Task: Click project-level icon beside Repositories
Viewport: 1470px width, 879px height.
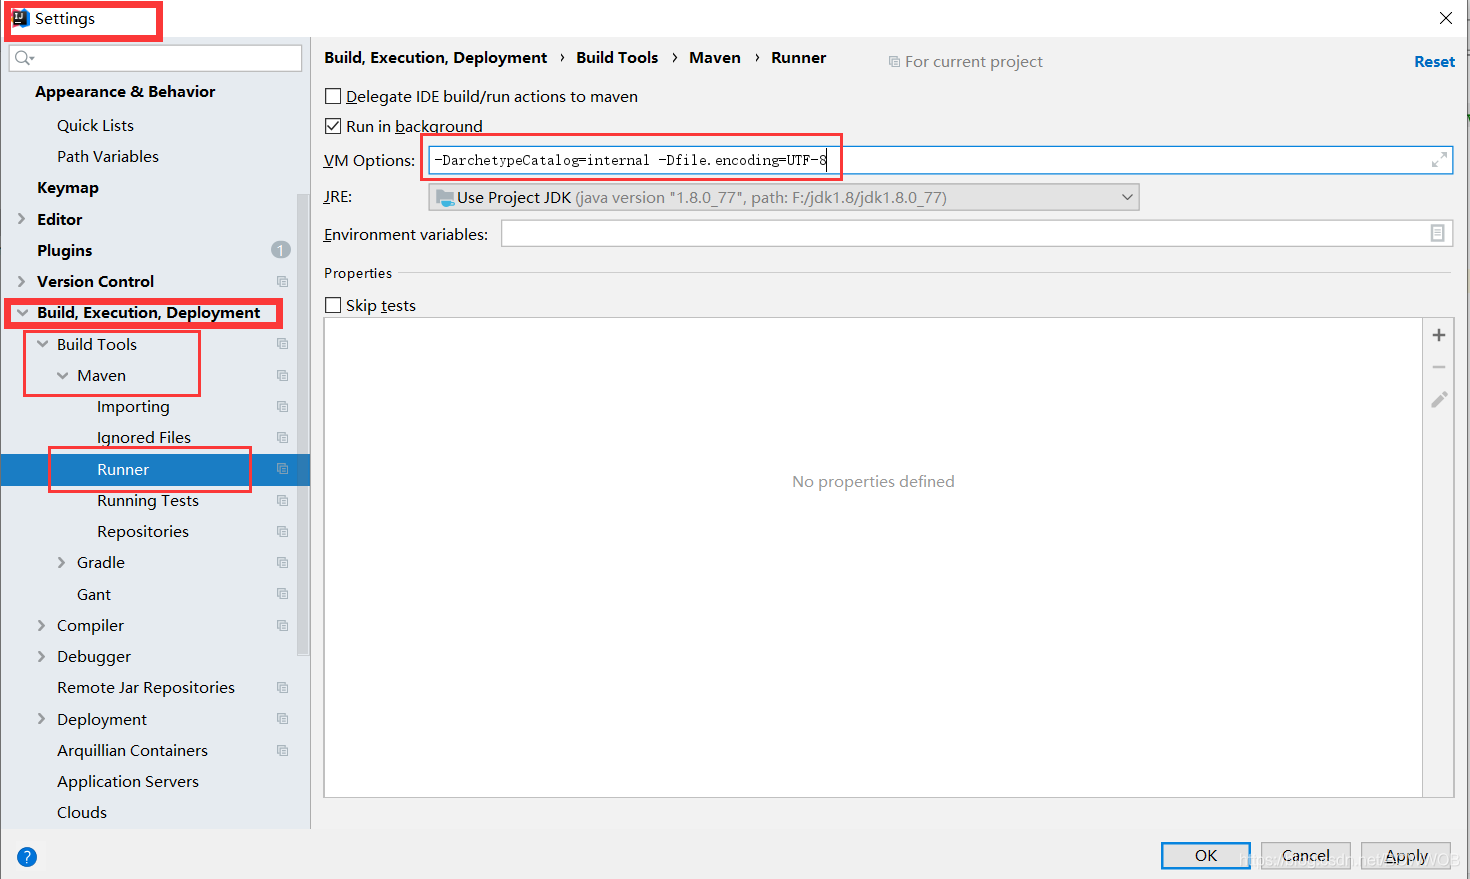Action: 282,532
